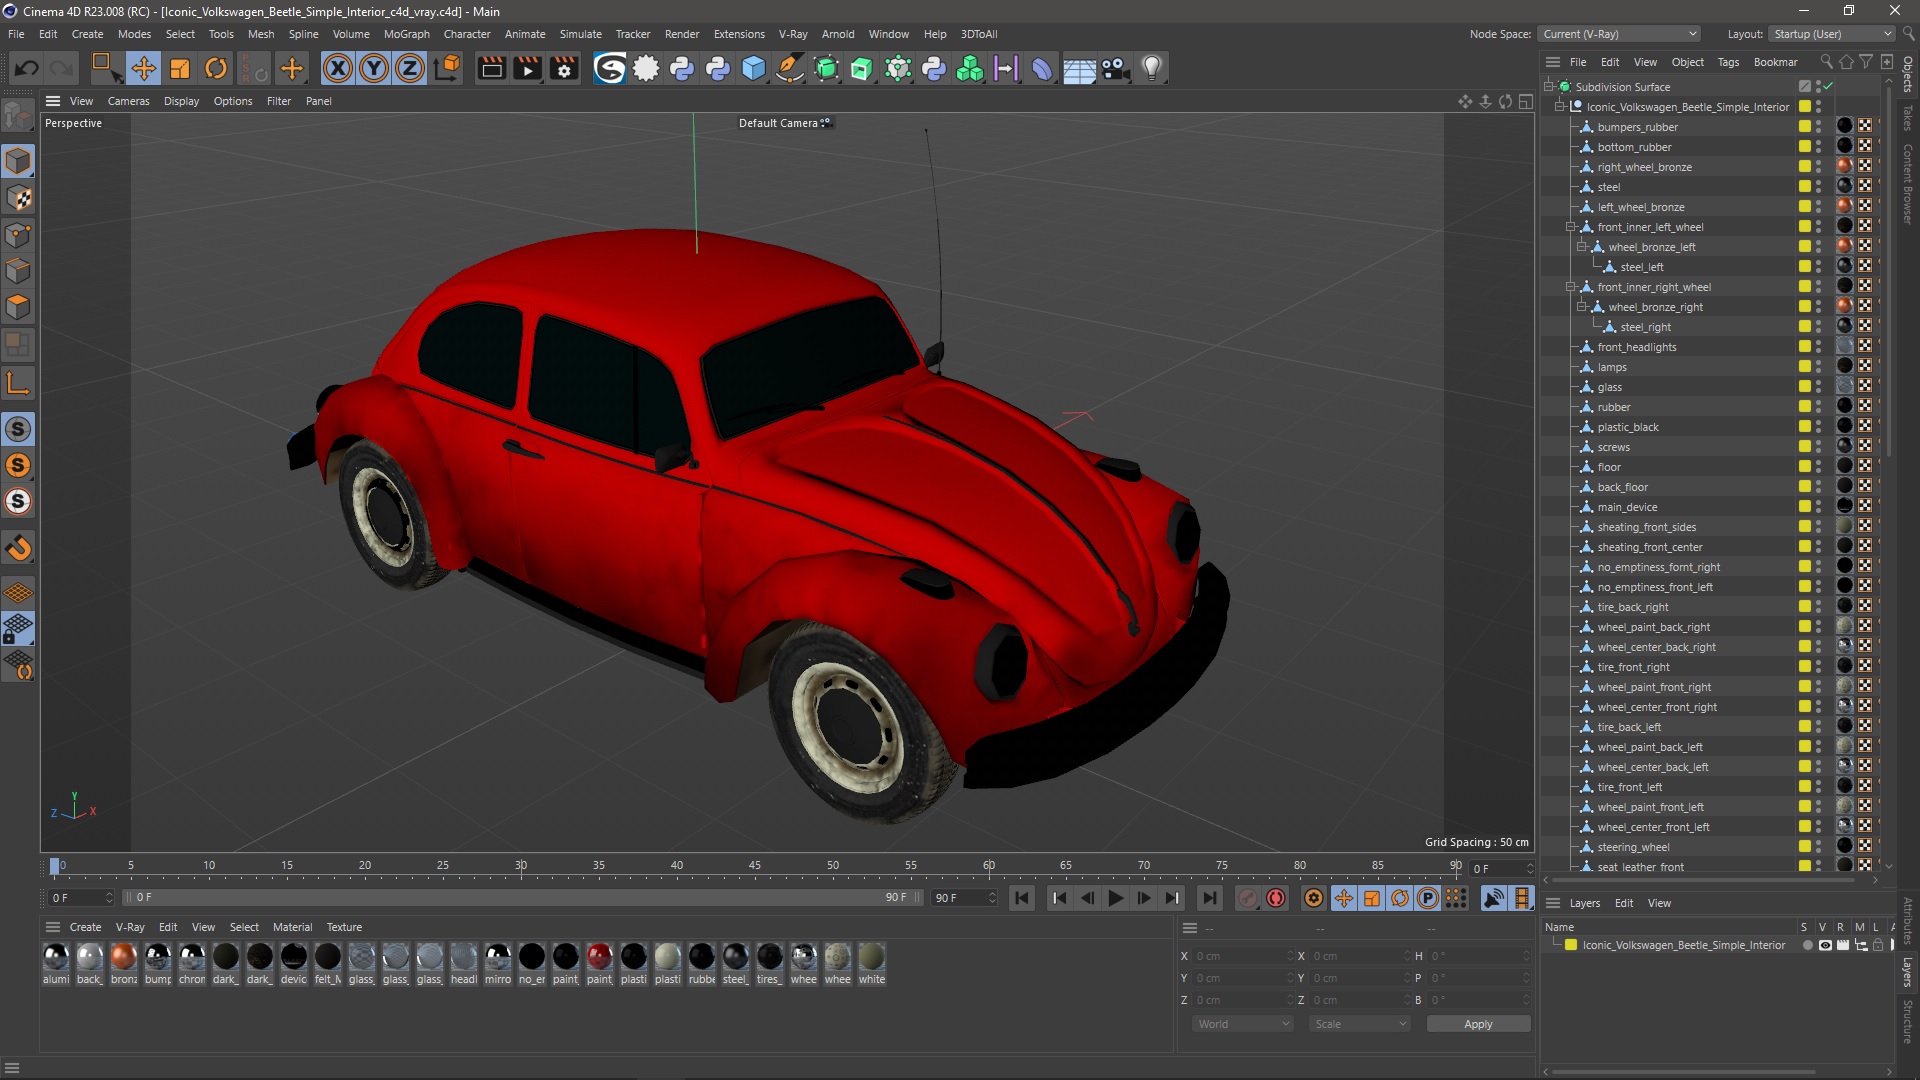Open material manager Create menu
Viewport: 1920px width, 1080px height.
click(x=85, y=927)
